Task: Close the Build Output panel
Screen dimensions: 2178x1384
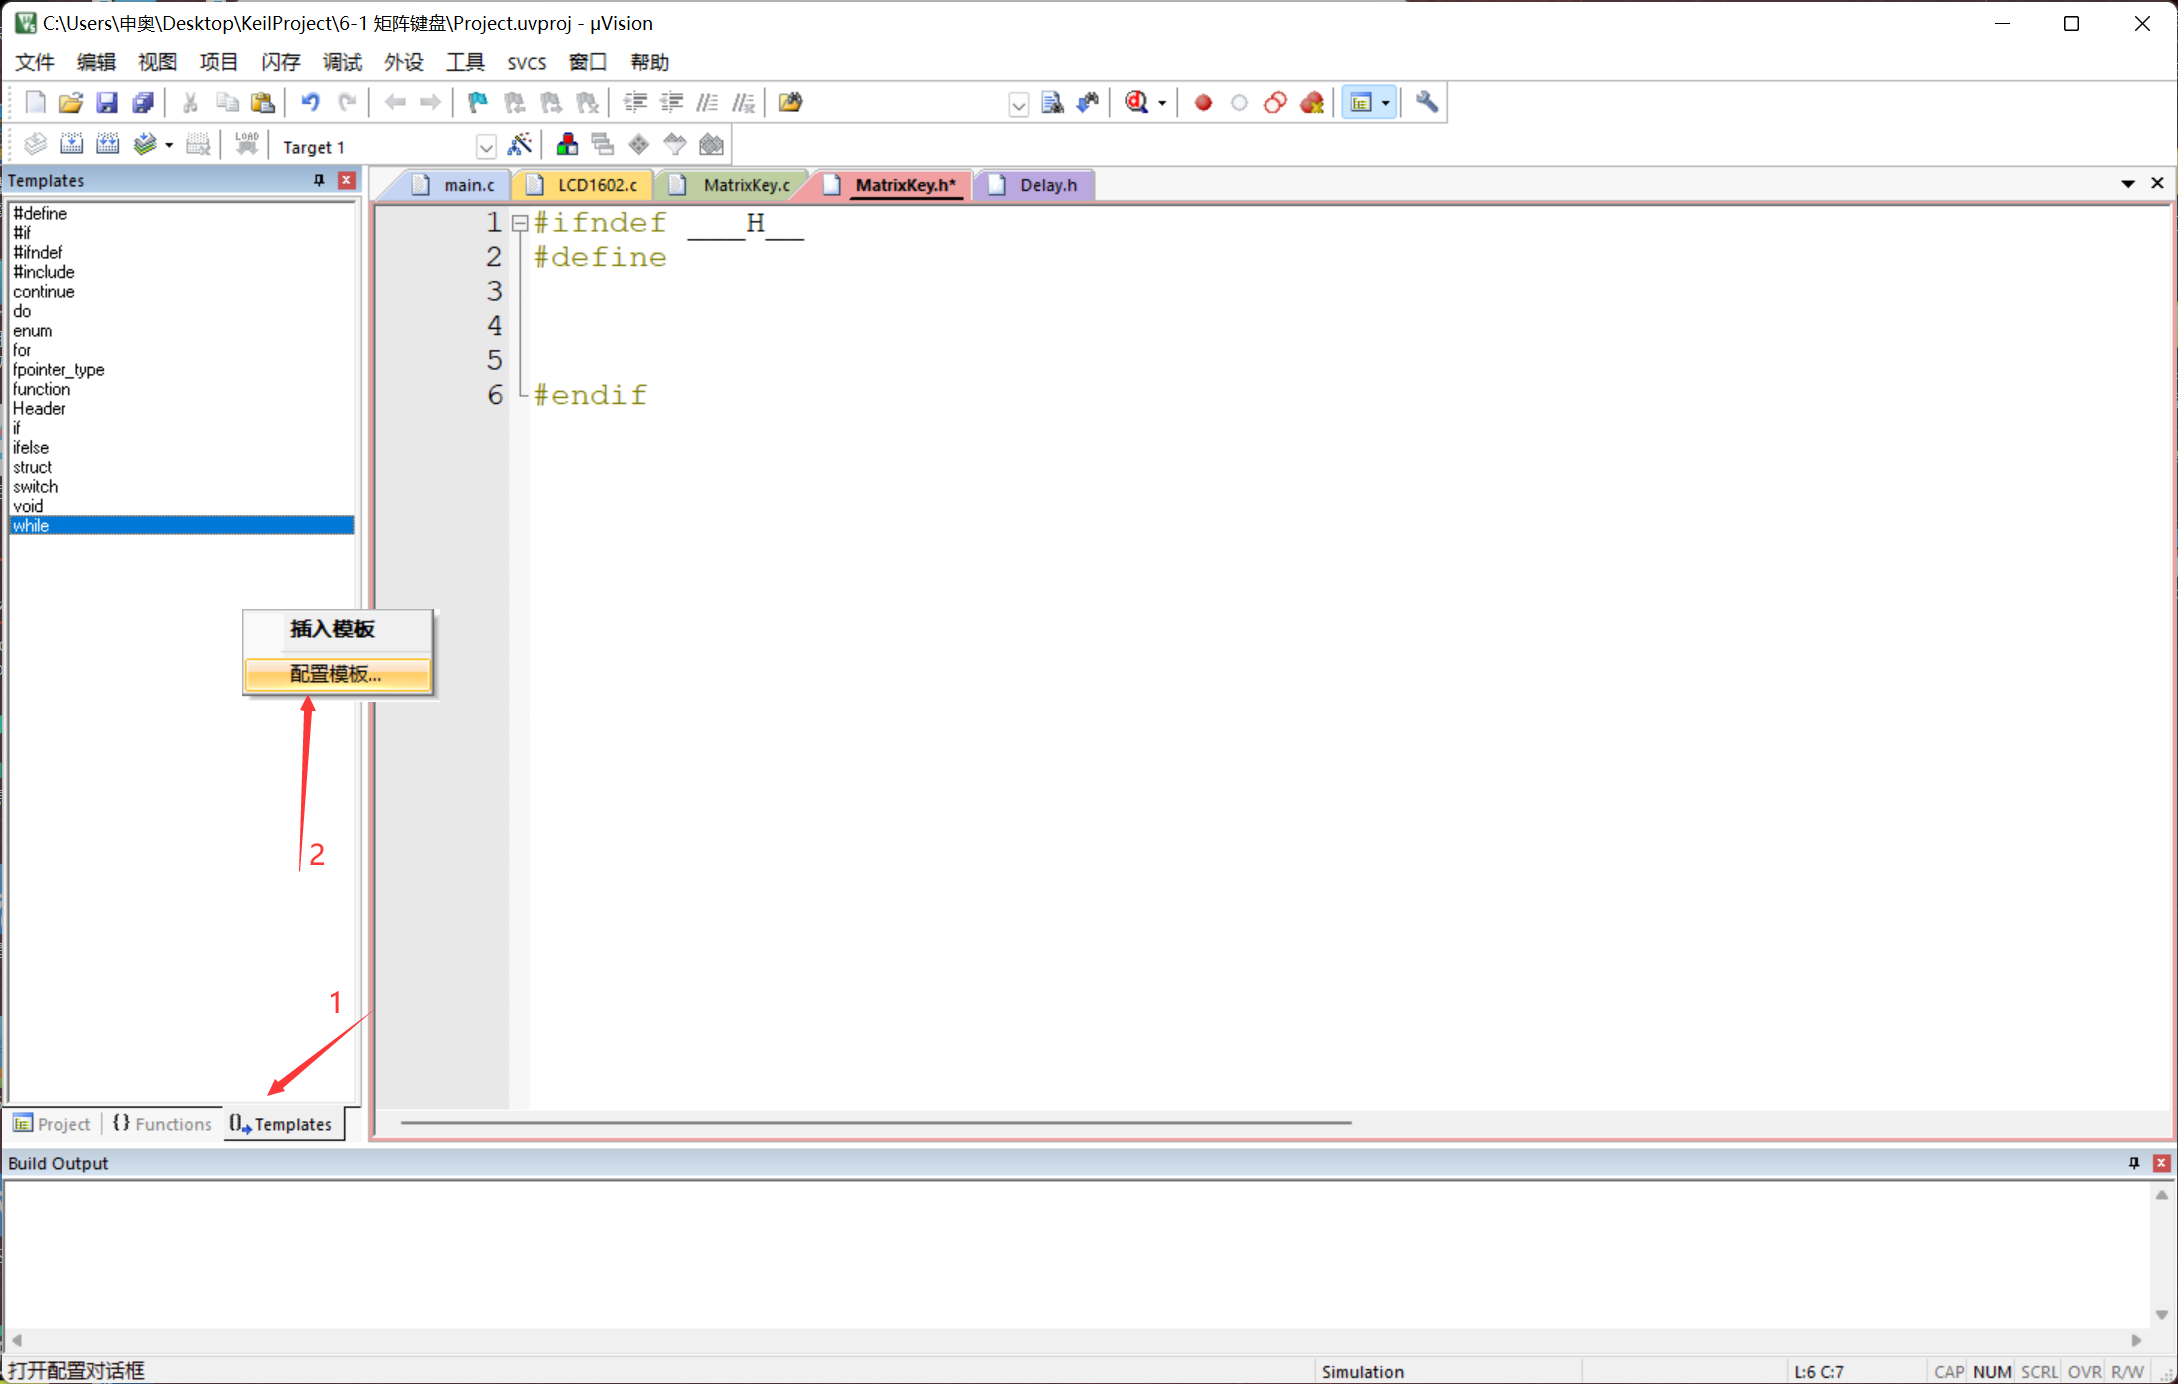Action: point(2161,1163)
